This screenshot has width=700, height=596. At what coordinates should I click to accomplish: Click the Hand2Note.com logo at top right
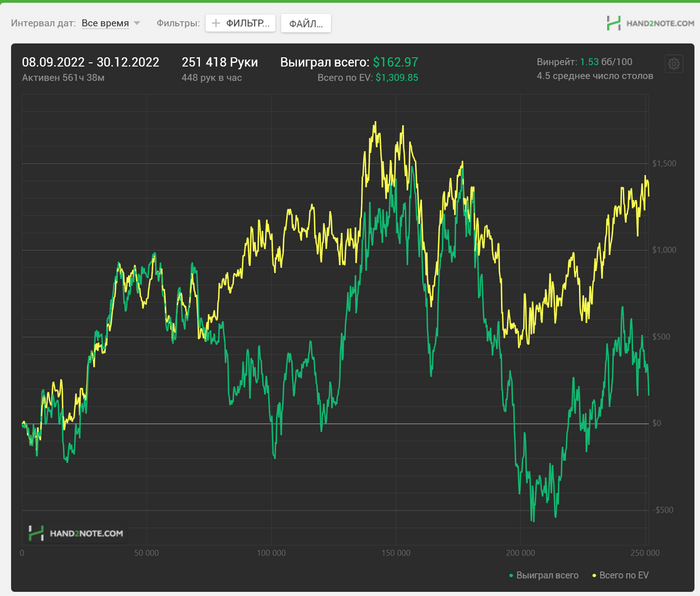click(650, 23)
